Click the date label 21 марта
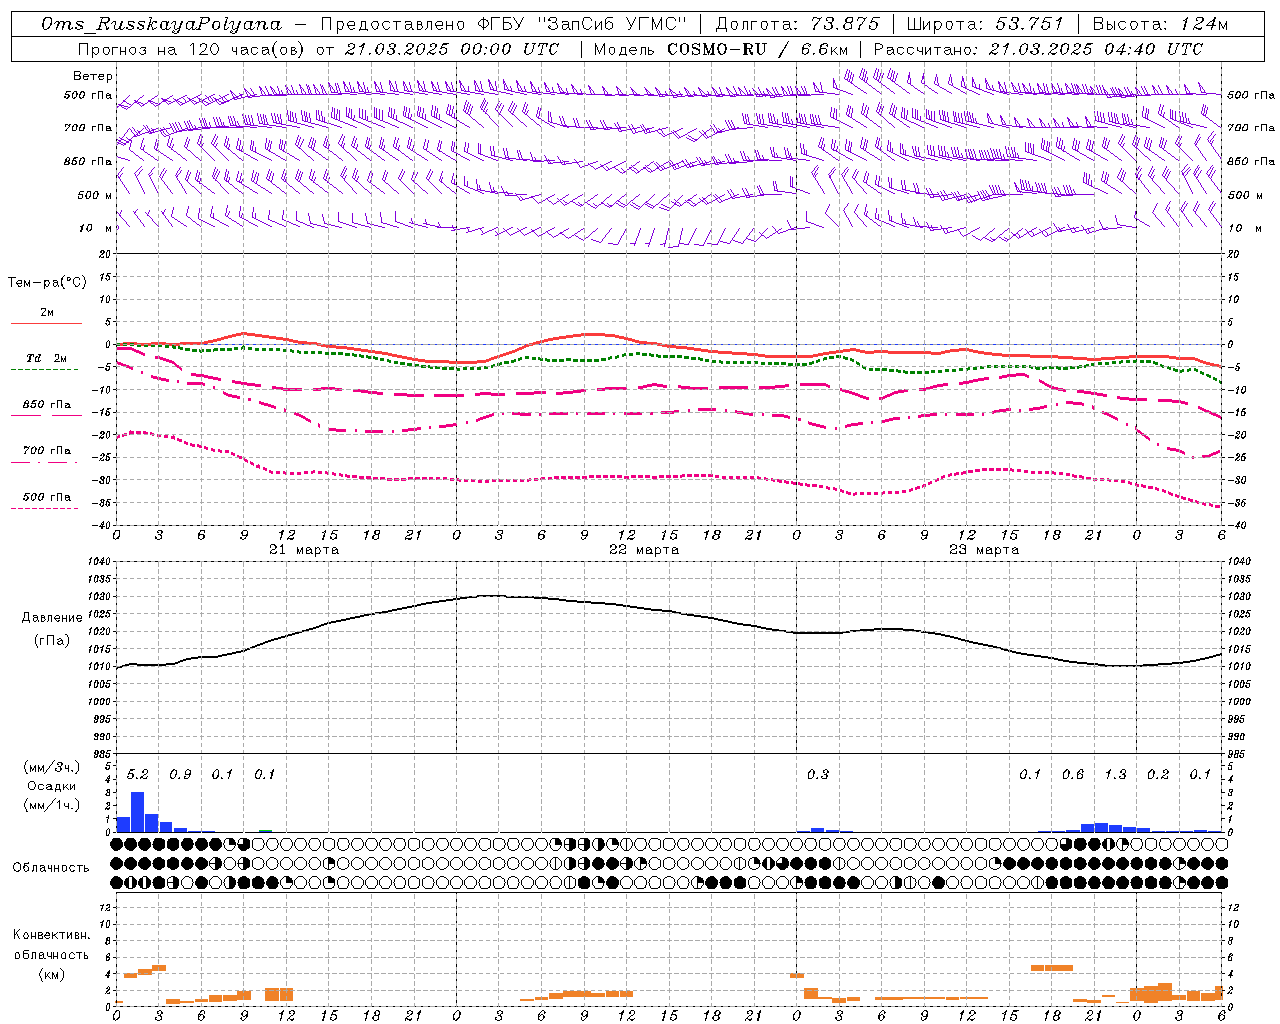The image size is (1280, 1024). (304, 550)
